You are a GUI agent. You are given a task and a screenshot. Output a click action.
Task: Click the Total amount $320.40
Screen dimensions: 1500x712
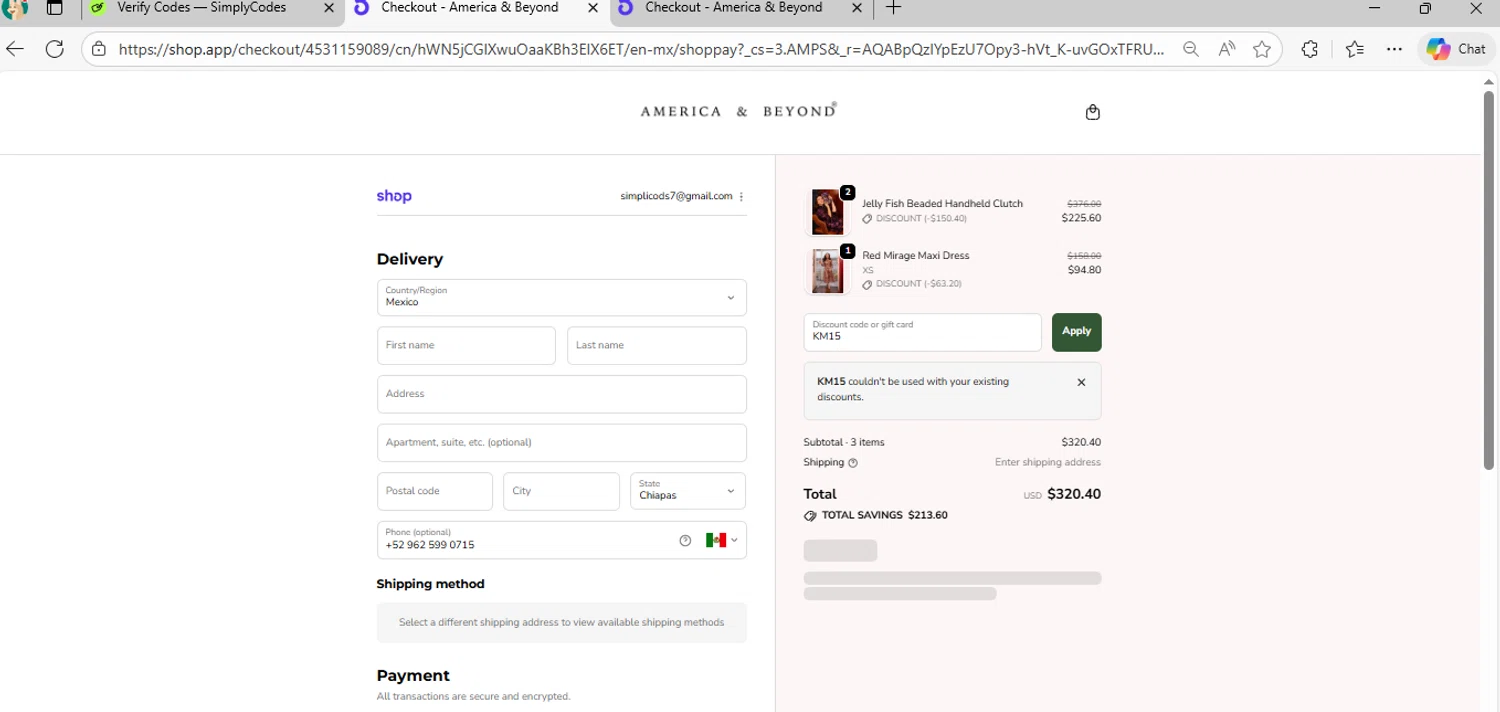point(1073,494)
